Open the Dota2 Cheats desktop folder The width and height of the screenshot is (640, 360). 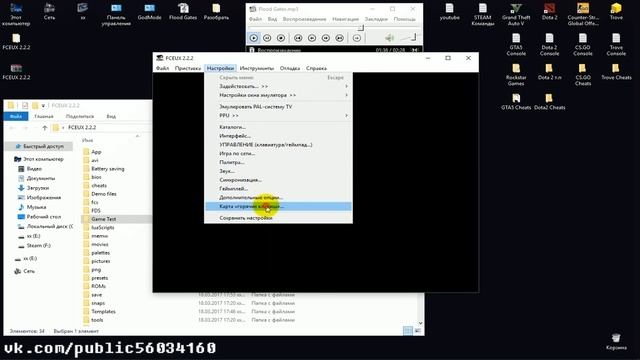[x=549, y=102]
